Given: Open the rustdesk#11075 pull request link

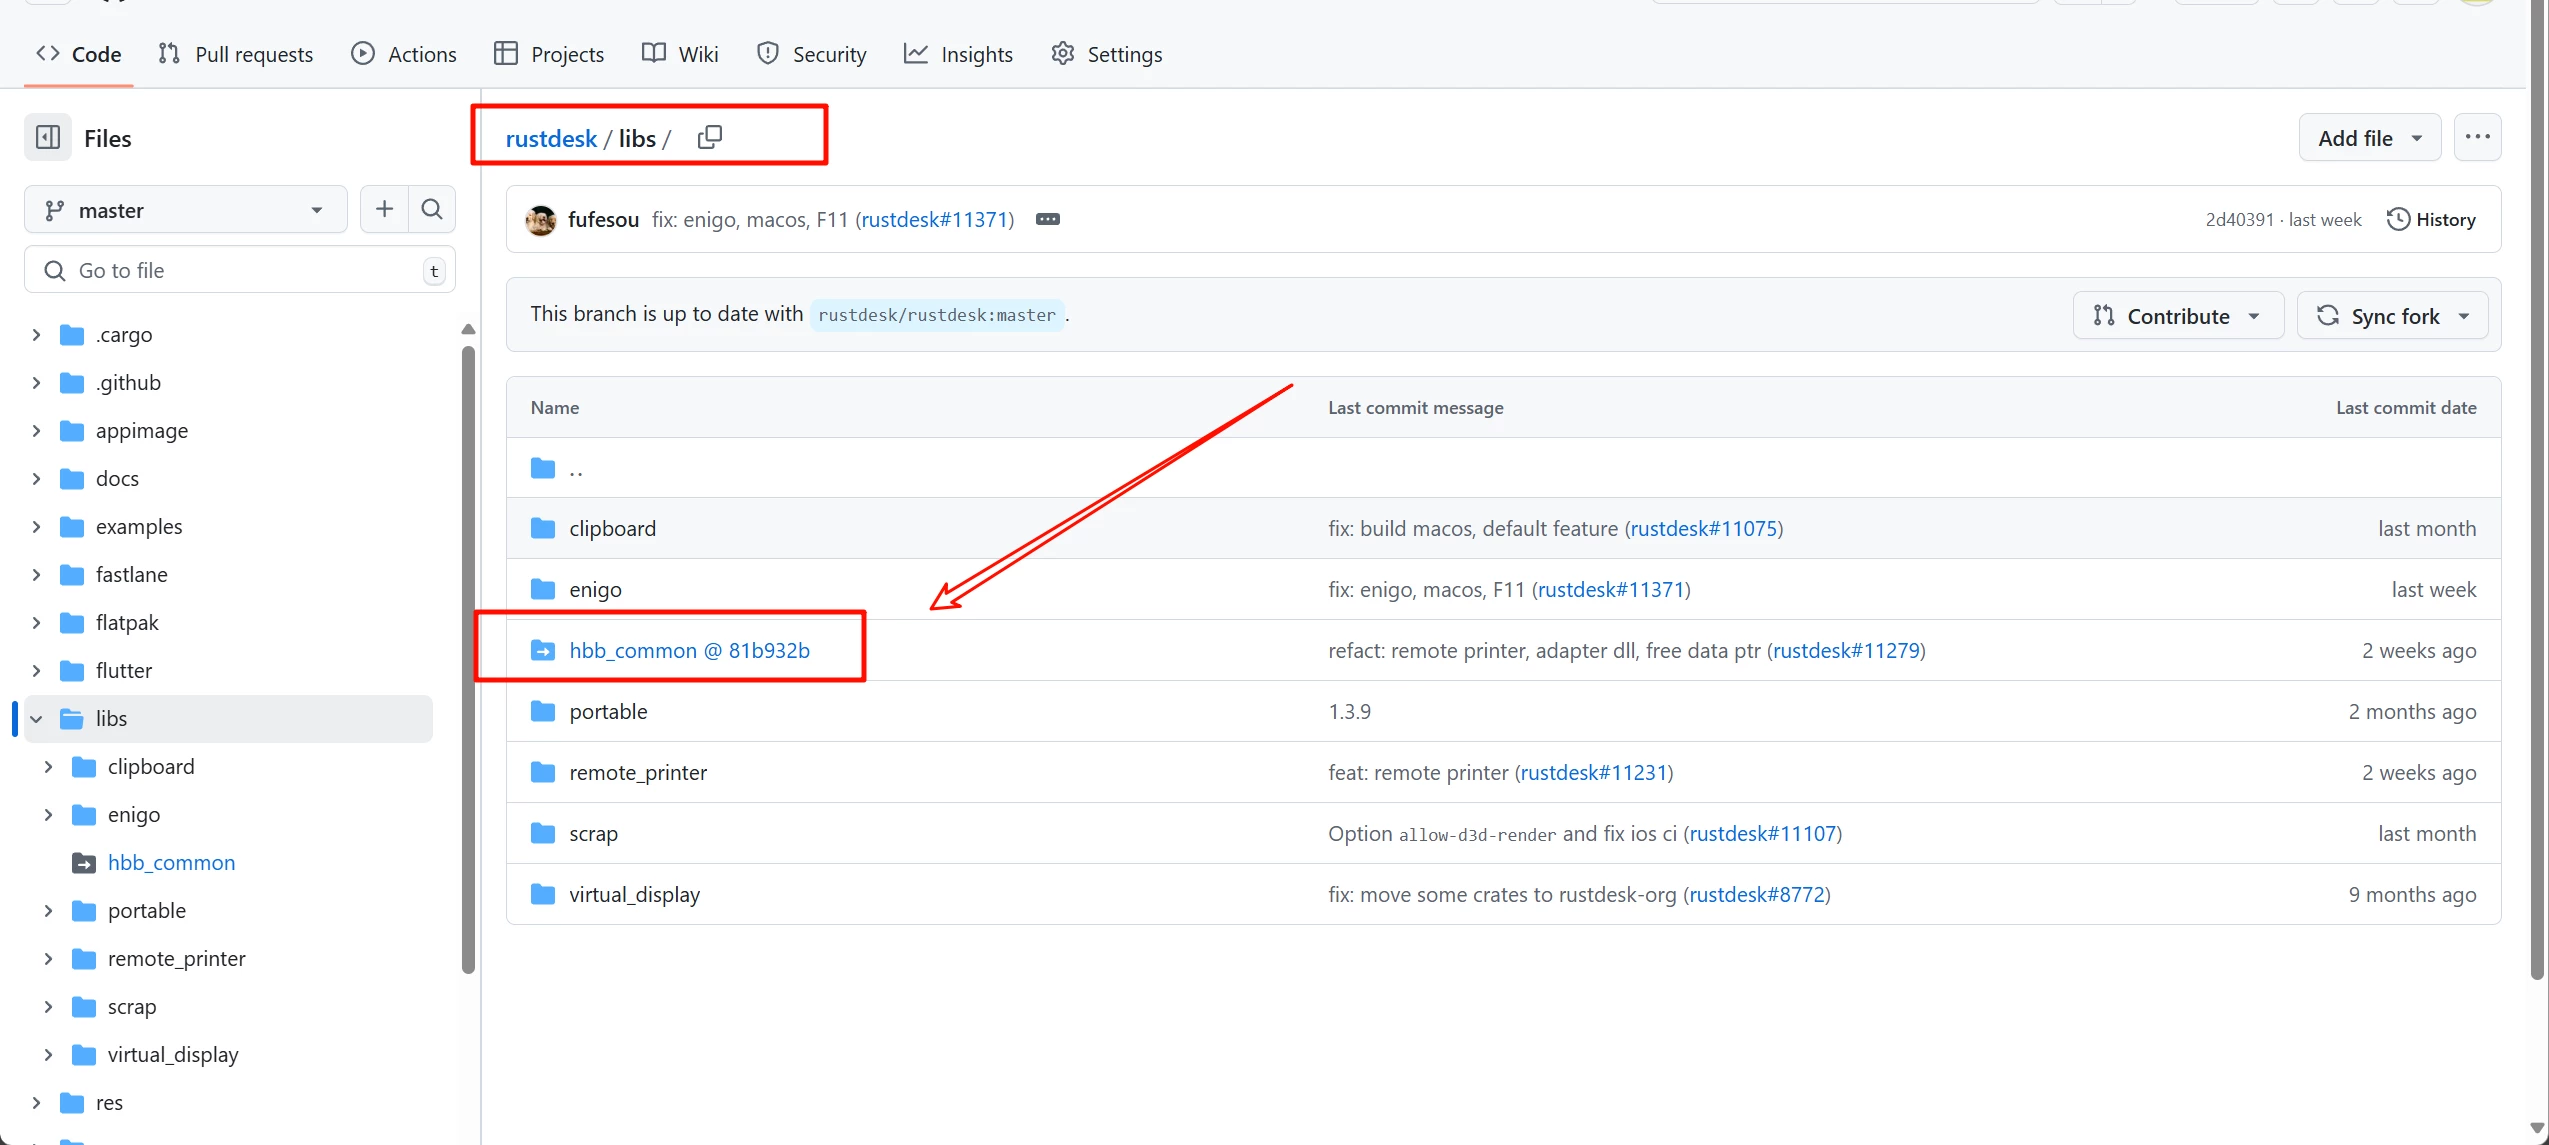Looking at the screenshot, I should [x=1703, y=529].
